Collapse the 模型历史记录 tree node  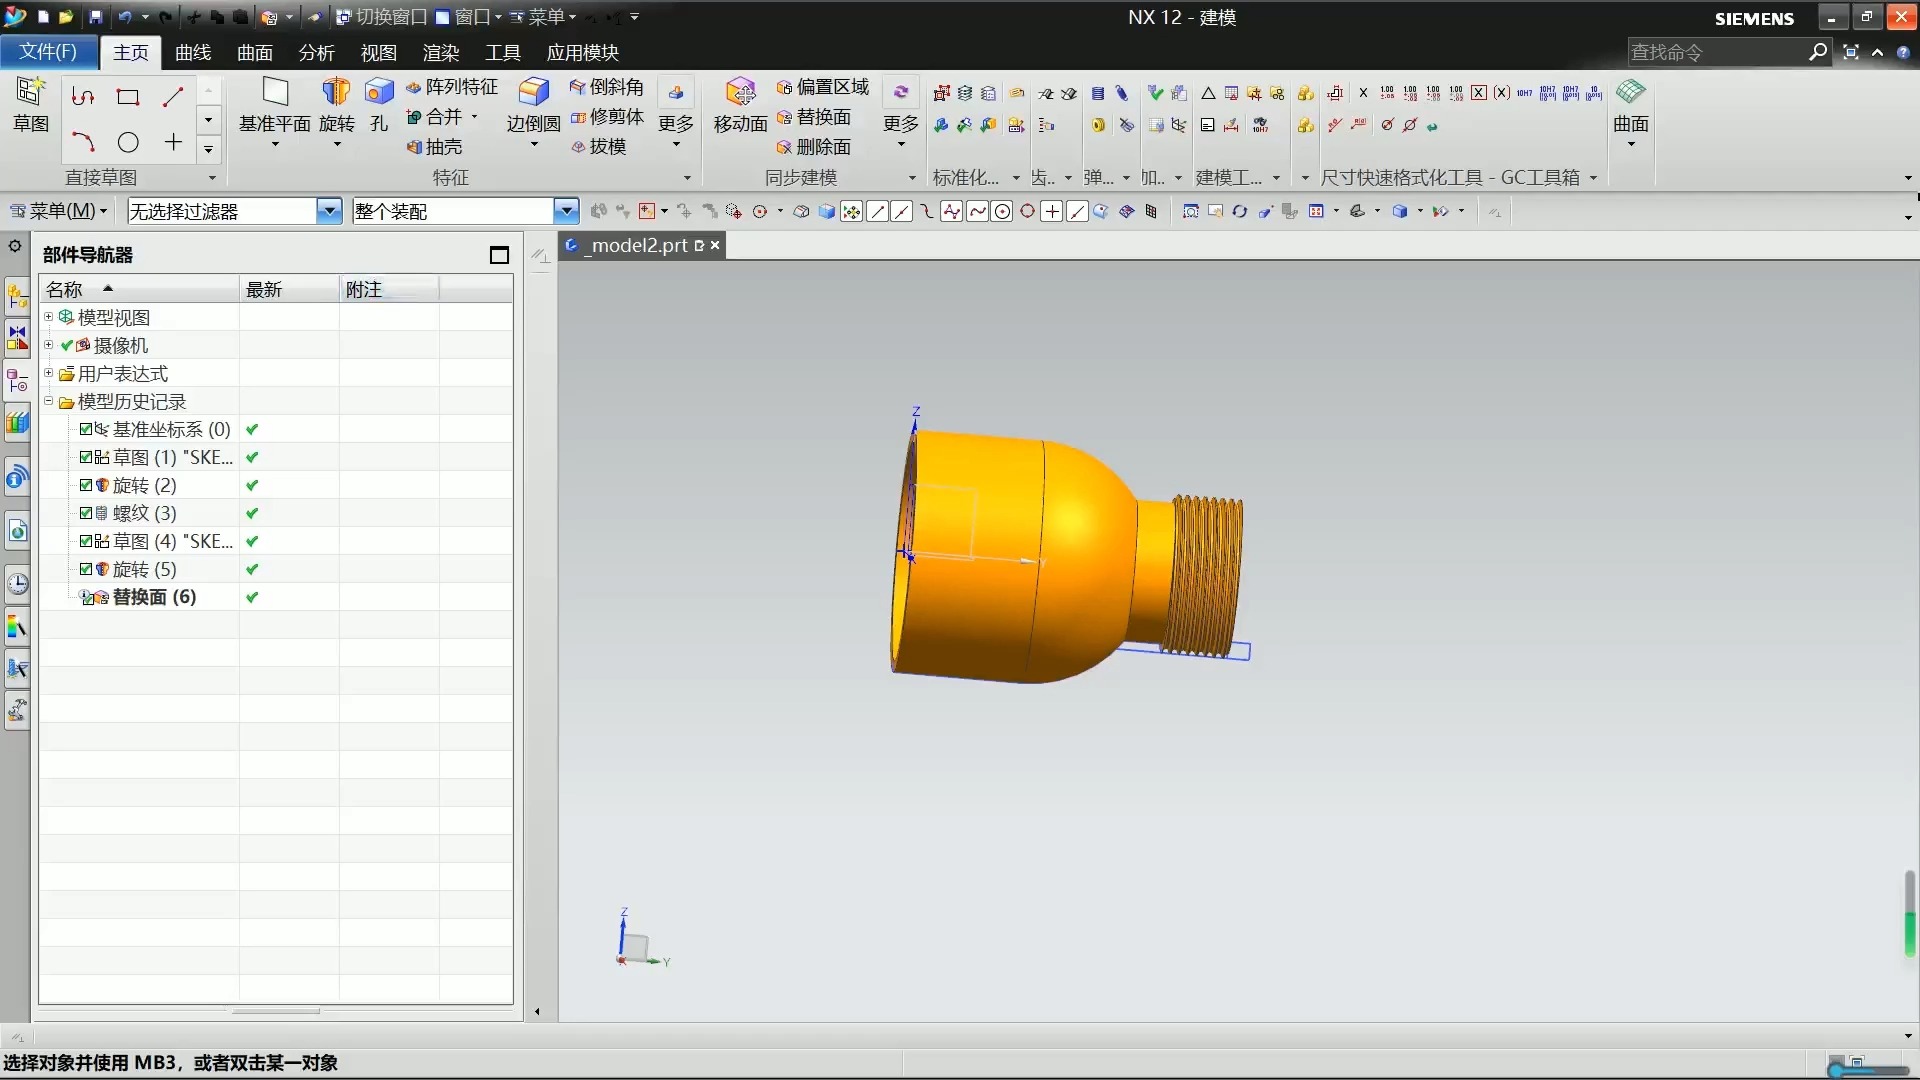coord(48,401)
